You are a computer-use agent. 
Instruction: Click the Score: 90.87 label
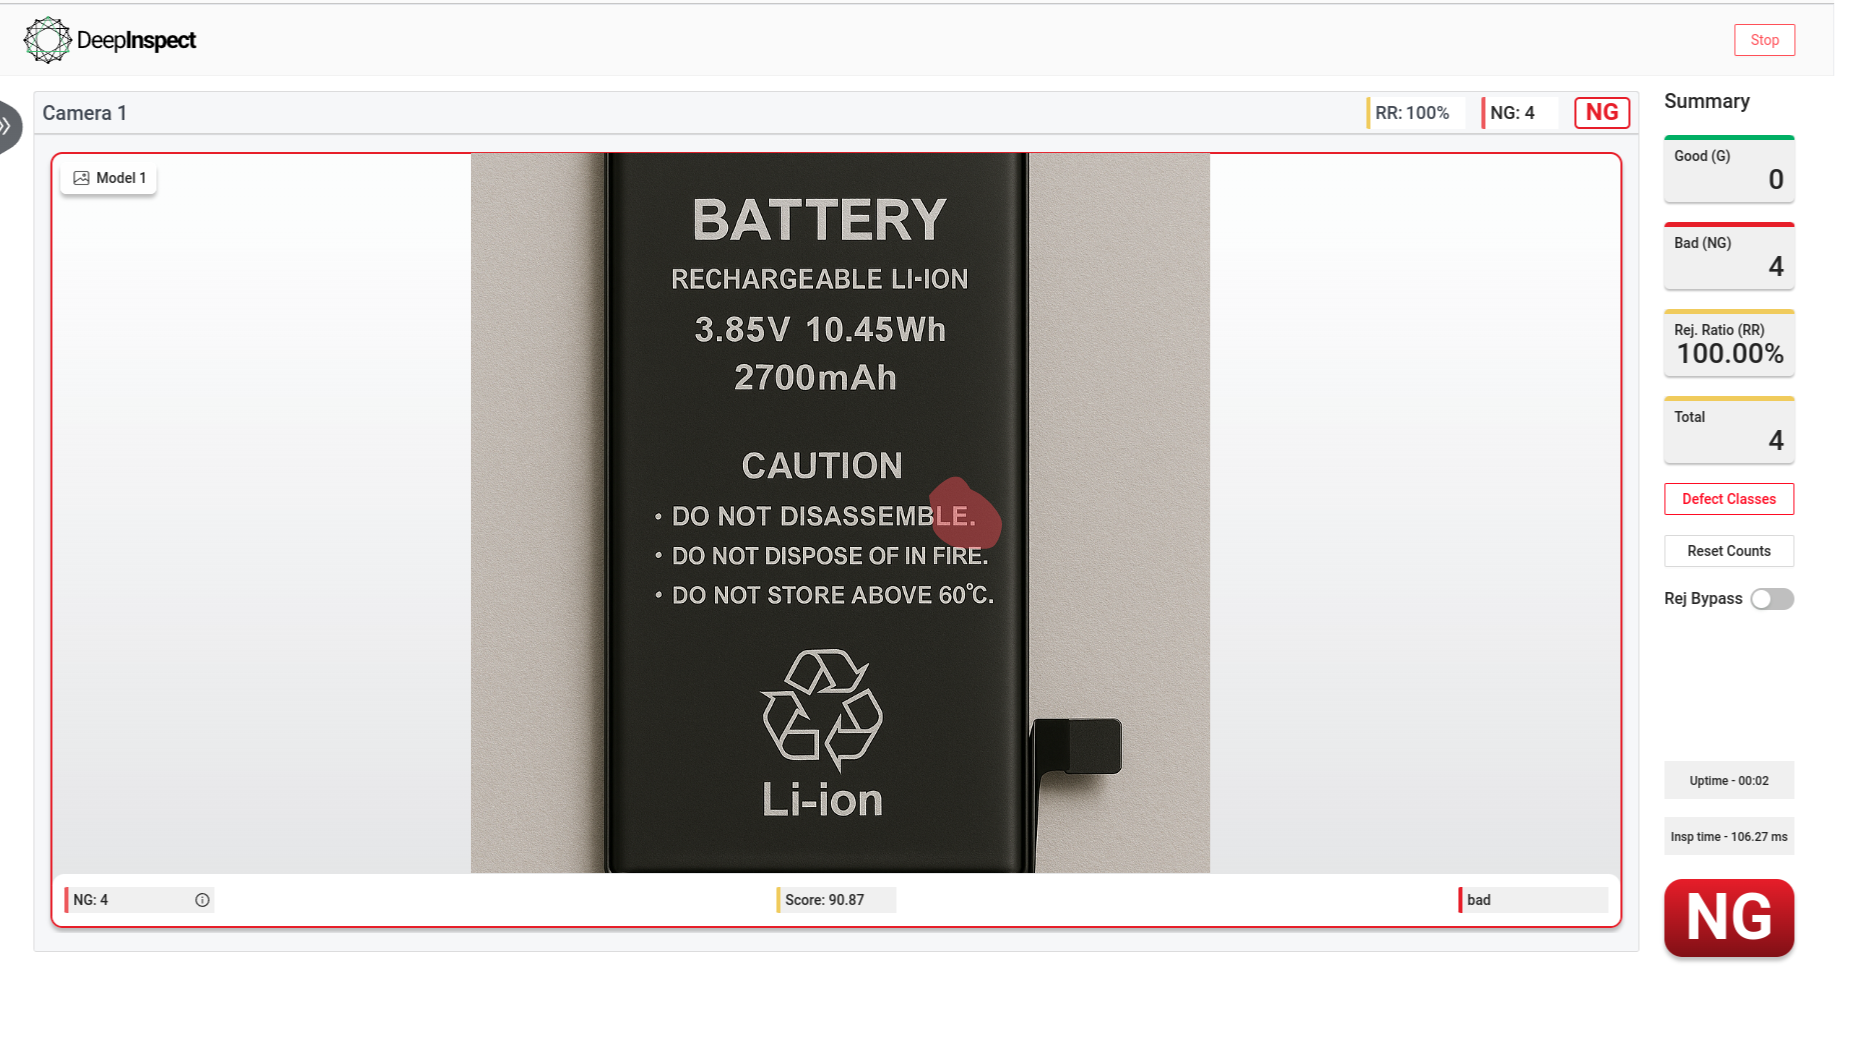pos(825,900)
